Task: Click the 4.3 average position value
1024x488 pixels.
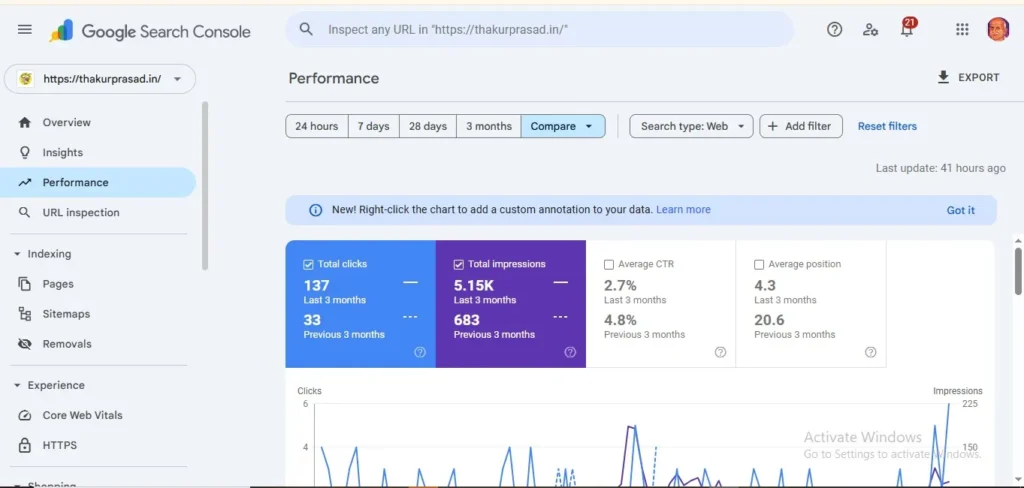Action: click(765, 285)
